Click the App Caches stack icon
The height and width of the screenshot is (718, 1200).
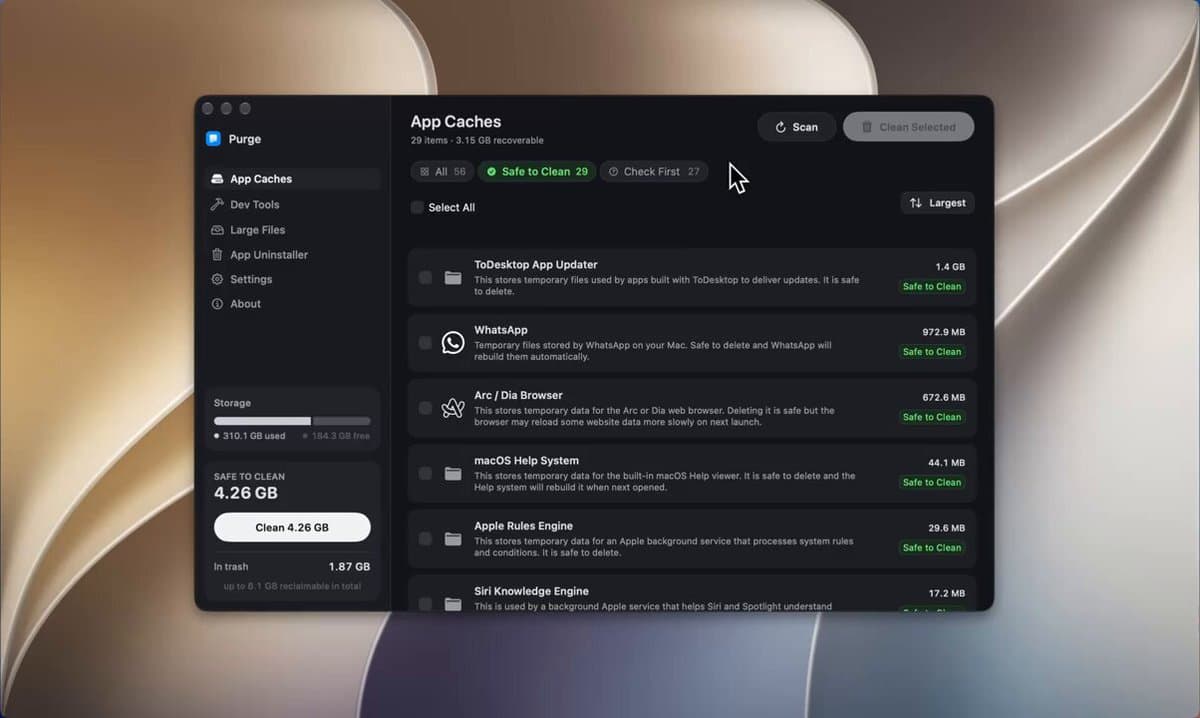click(217, 179)
